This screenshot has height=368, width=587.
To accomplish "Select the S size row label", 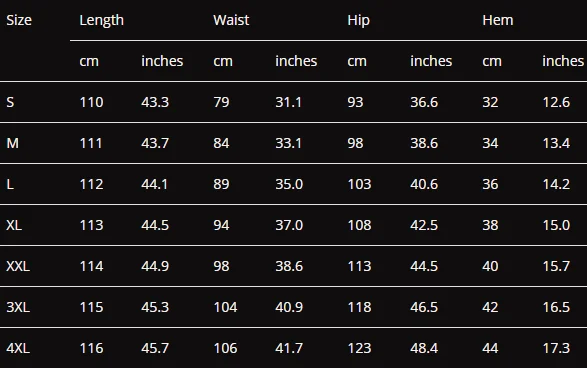I will pyautogui.click(x=10, y=102).
